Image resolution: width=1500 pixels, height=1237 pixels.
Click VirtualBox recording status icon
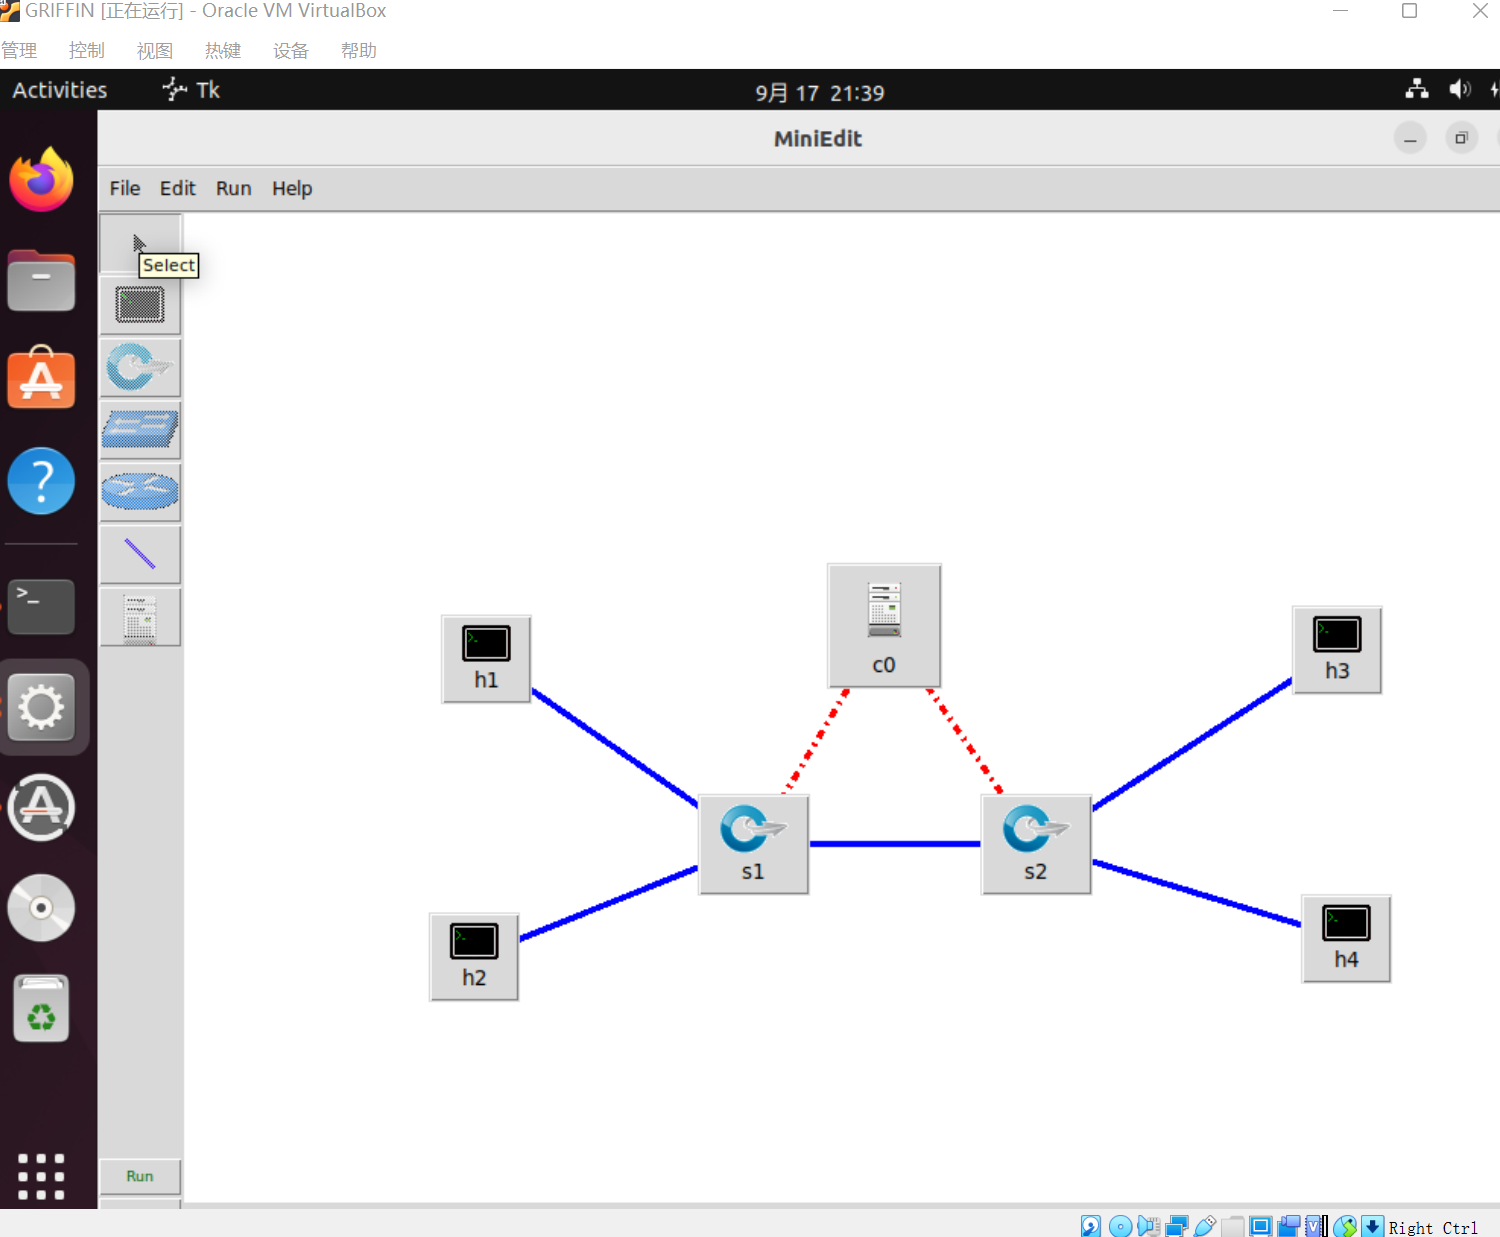coord(1289,1226)
